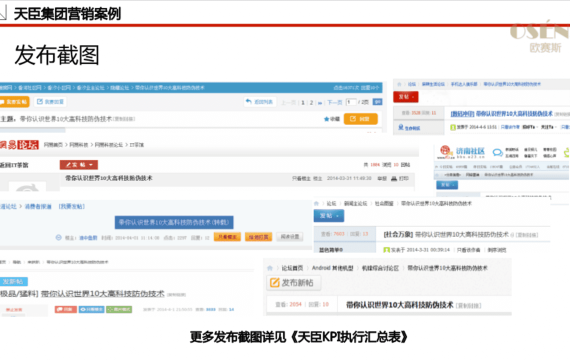This screenshot has width=570, height=360.
Task: Click the 发布截图 heading text
Action: 57,55
